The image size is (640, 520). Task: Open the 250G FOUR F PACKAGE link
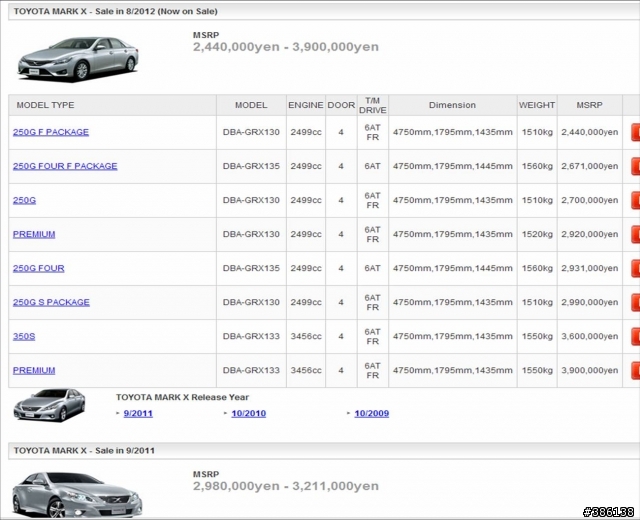(x=65, y=166)
